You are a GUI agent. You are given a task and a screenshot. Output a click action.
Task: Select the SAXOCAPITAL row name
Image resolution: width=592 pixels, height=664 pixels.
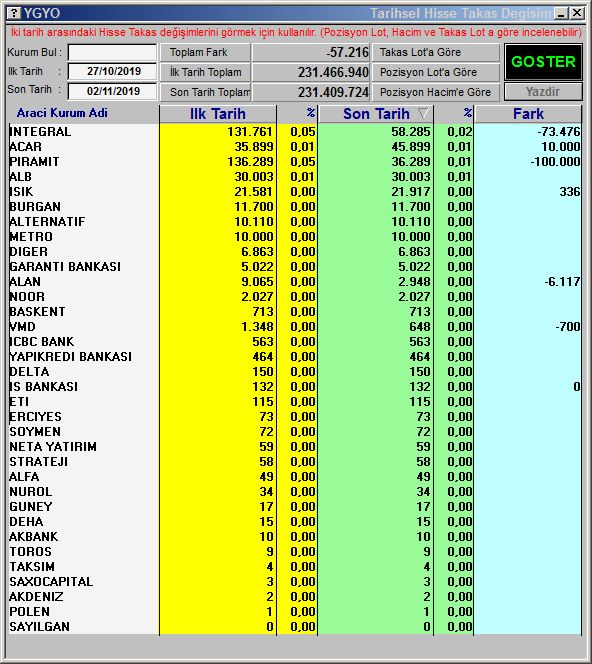point(51,582)
